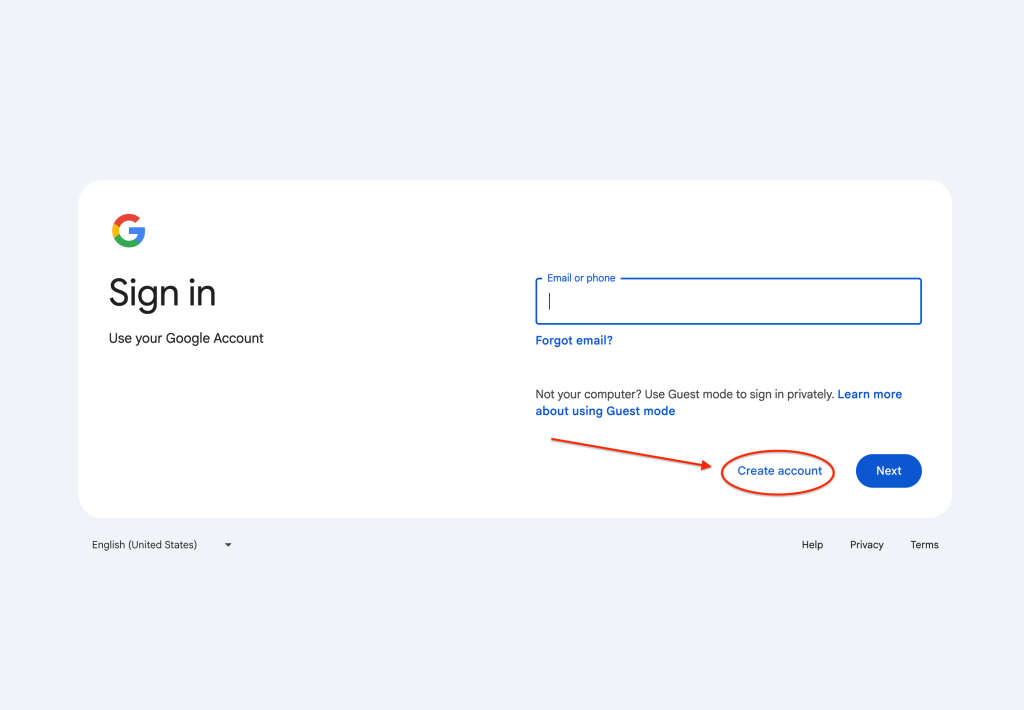
Task: Open the English (United States) language selector
Action: click(145, 545)
